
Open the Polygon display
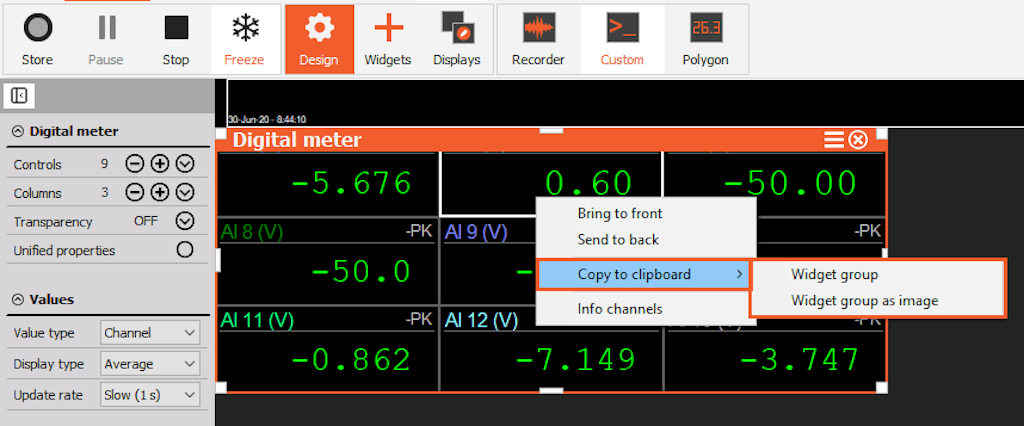pyautogui.click(x=705, y=39)
